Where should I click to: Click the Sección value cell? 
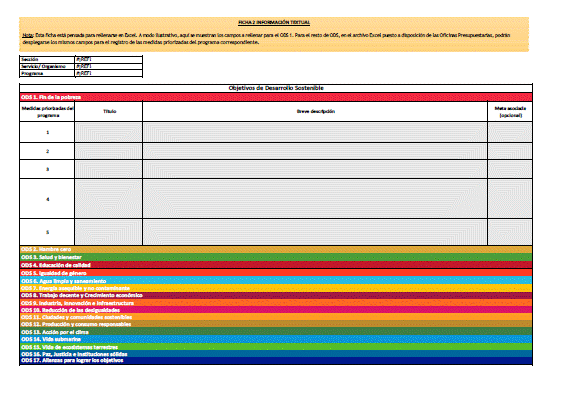[x=109, y=59]
